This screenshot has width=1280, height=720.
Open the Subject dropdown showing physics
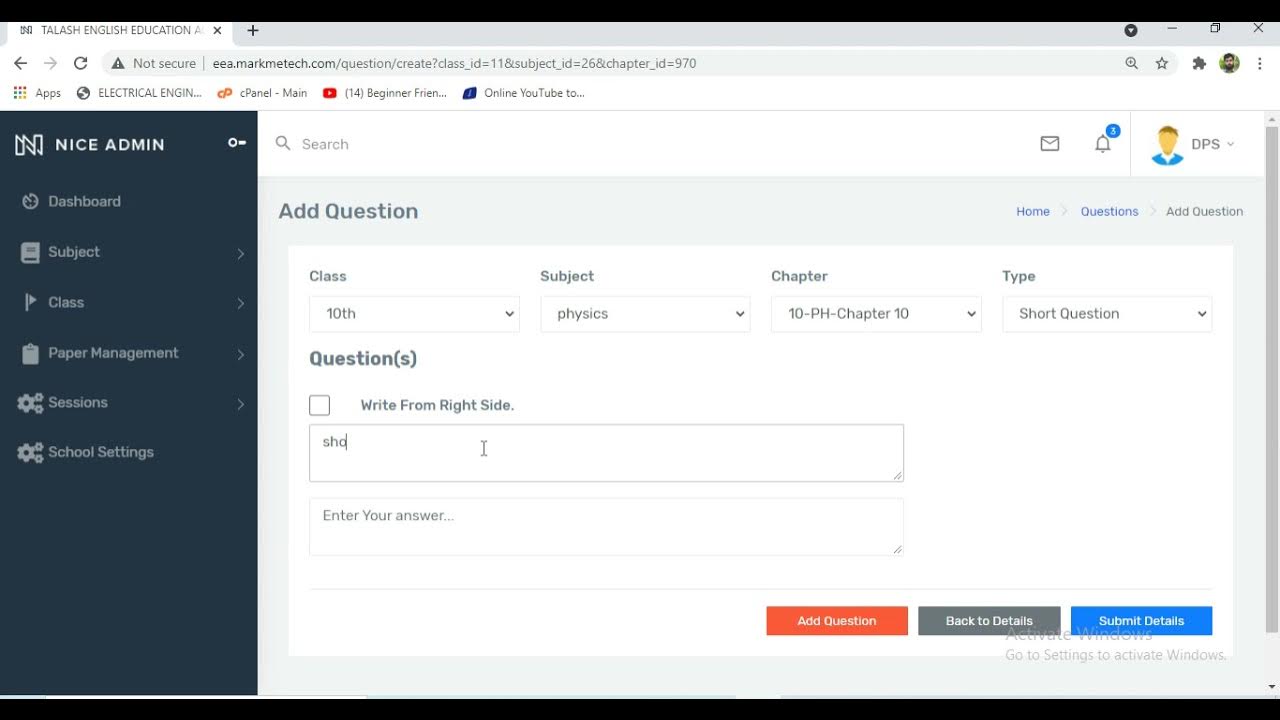click(645, 314)
